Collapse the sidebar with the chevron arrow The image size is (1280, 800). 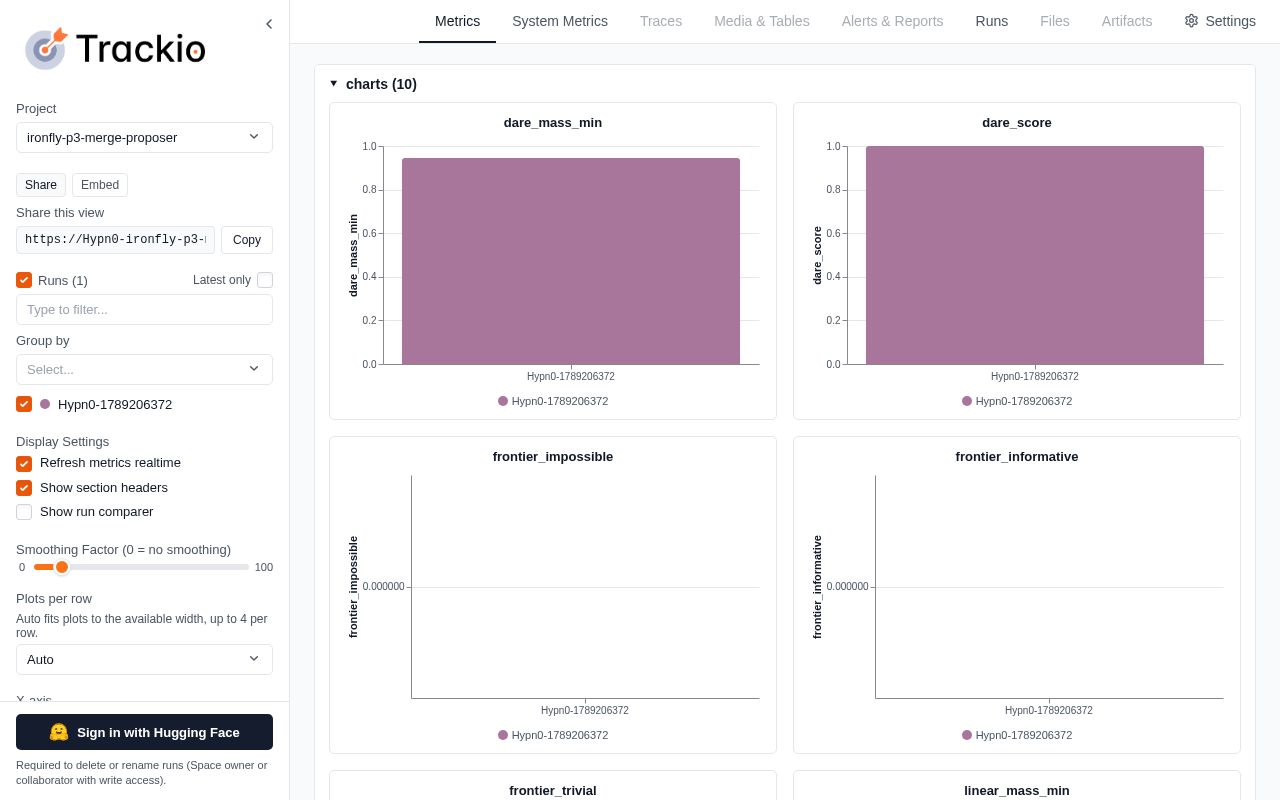pos(269,24)
